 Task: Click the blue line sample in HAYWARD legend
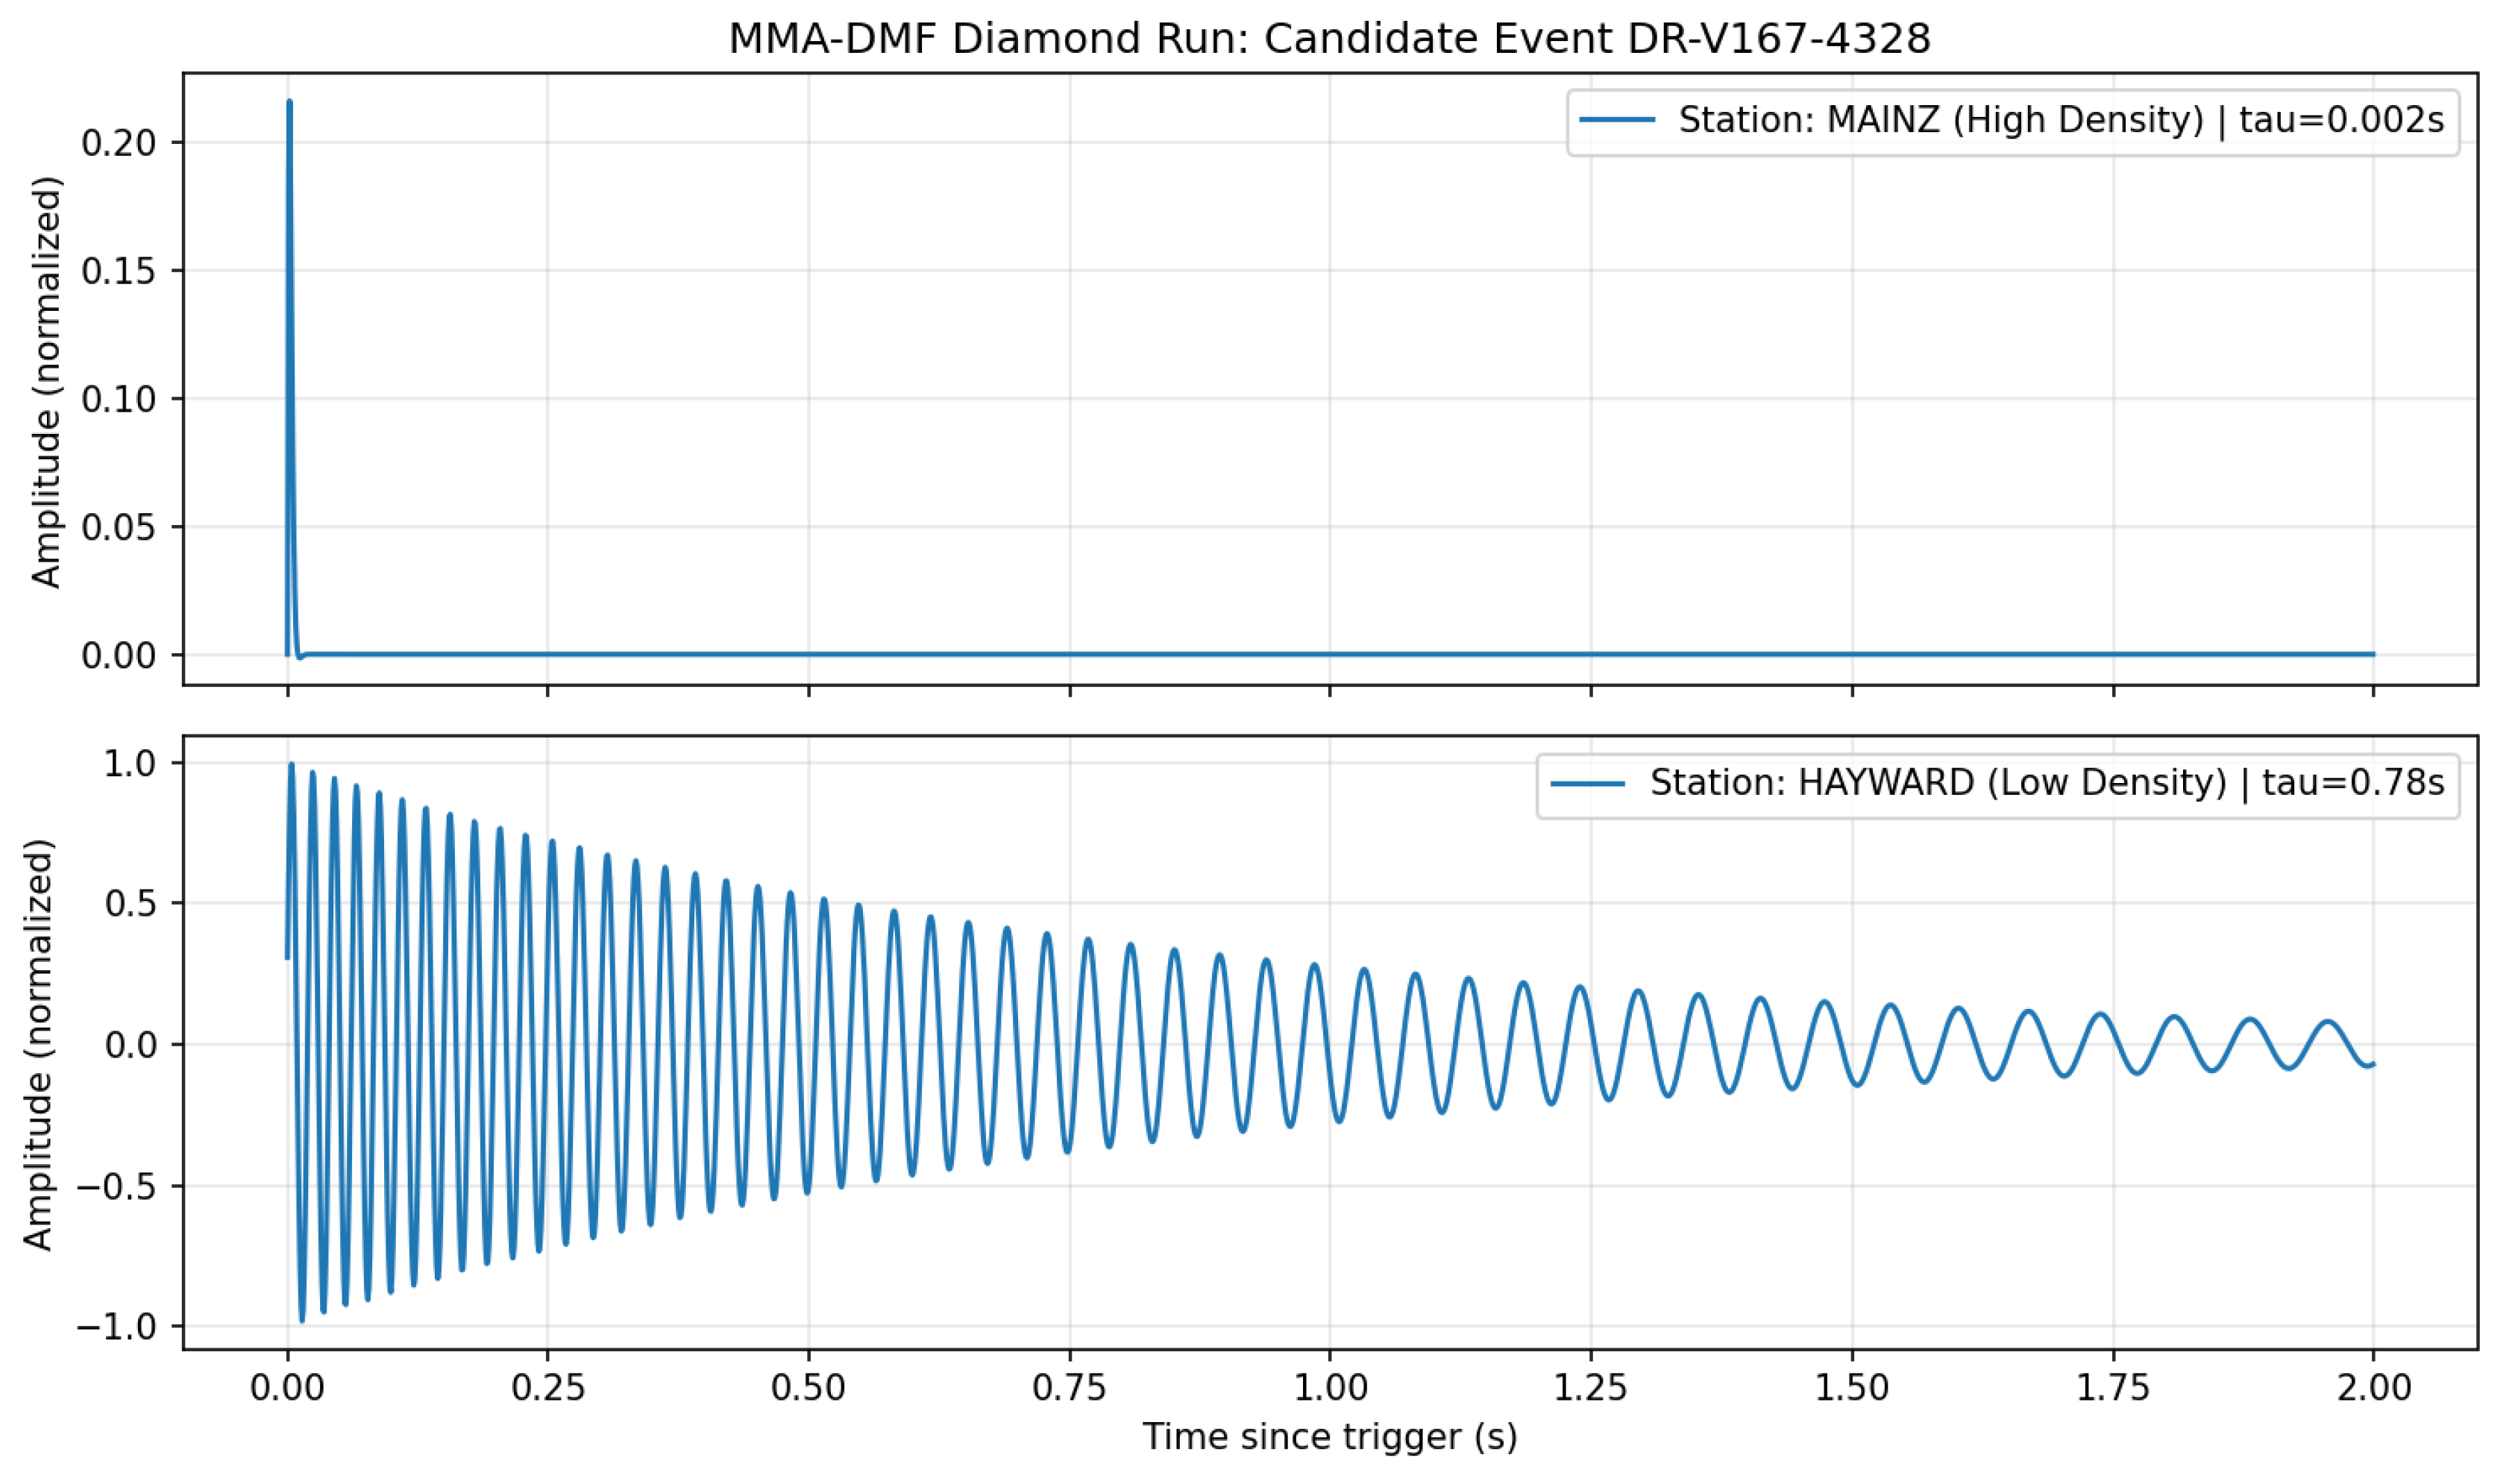pyautogui.click(x=1587, y=784)
